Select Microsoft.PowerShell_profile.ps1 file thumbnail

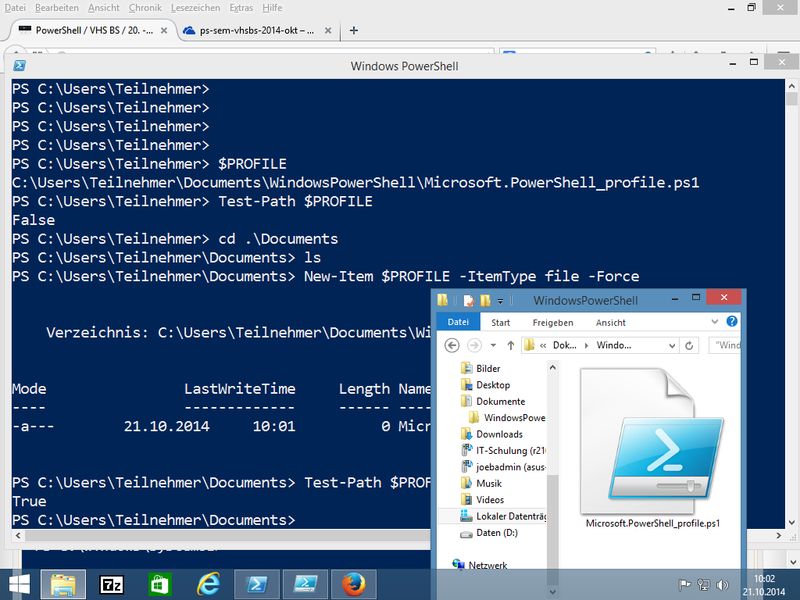[x=653, y=441]
